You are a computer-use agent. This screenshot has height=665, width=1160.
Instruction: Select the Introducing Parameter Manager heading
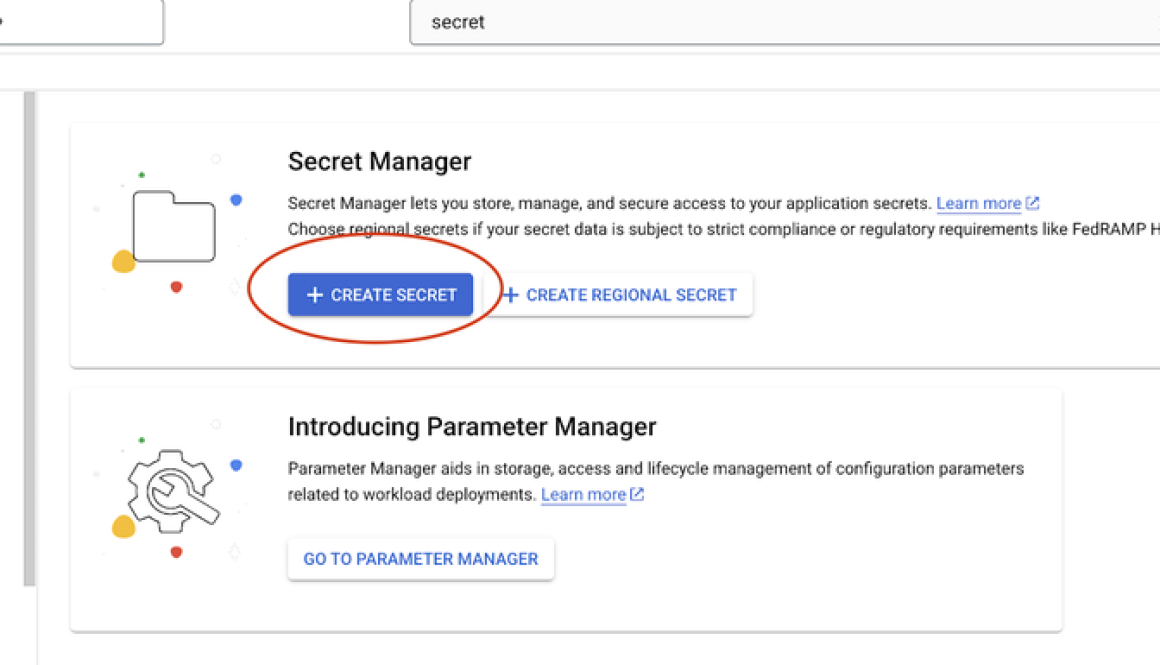pyautogui.click(x=471, y=426)
